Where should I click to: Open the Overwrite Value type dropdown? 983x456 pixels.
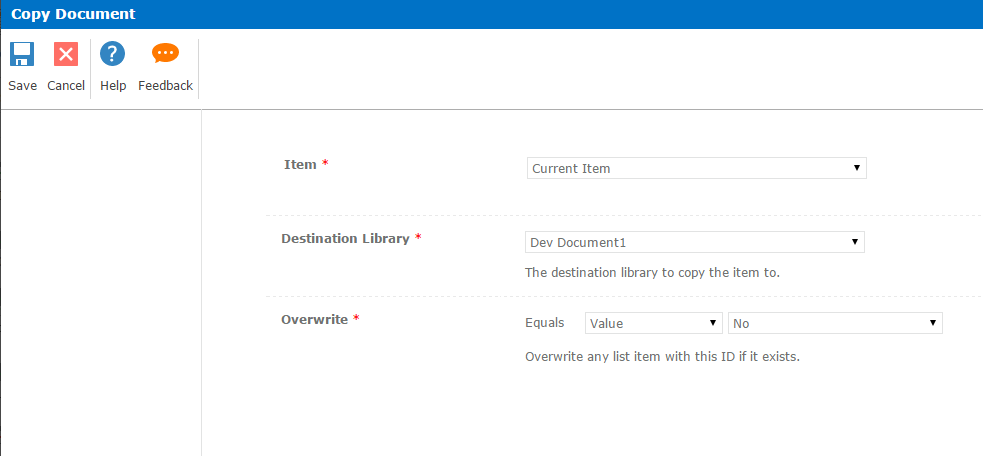coord(653,323)
